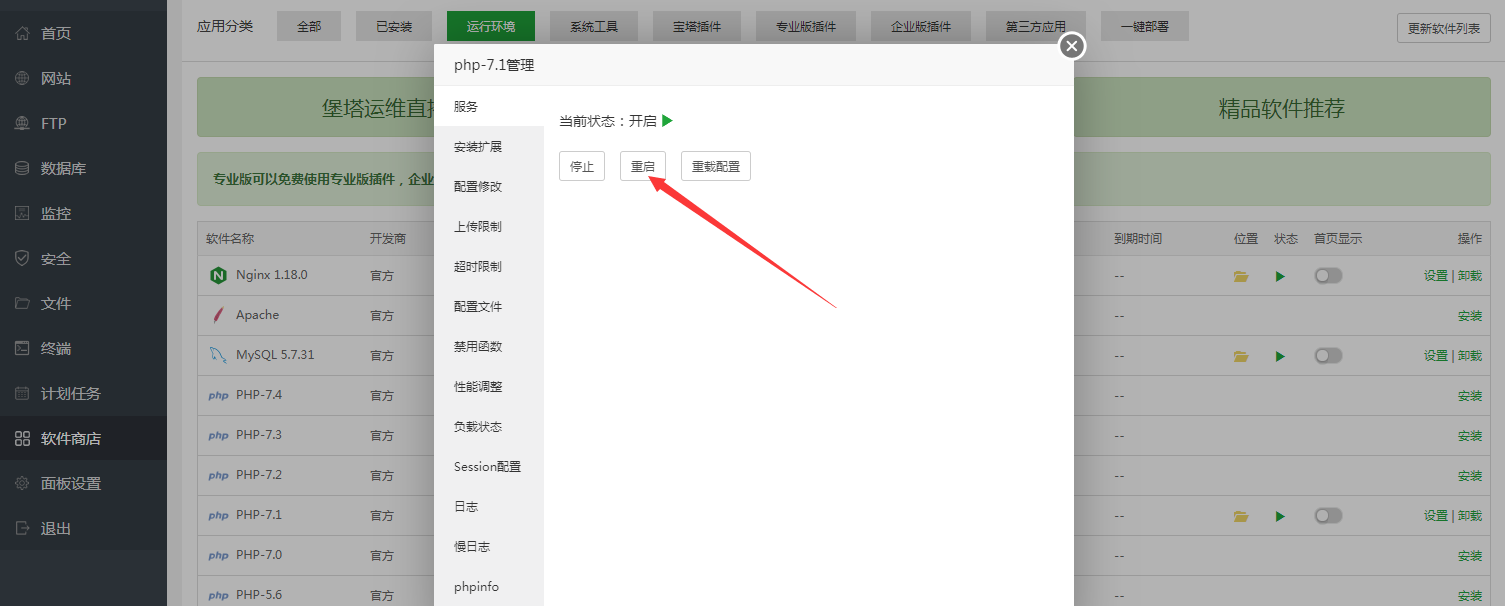
Task: Select the 第三方应用 category
Action: pyautogui.click(x=1036, y=27)
